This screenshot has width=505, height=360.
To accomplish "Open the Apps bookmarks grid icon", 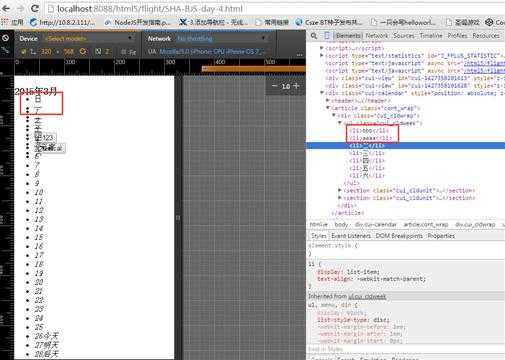I will (4, 22).
